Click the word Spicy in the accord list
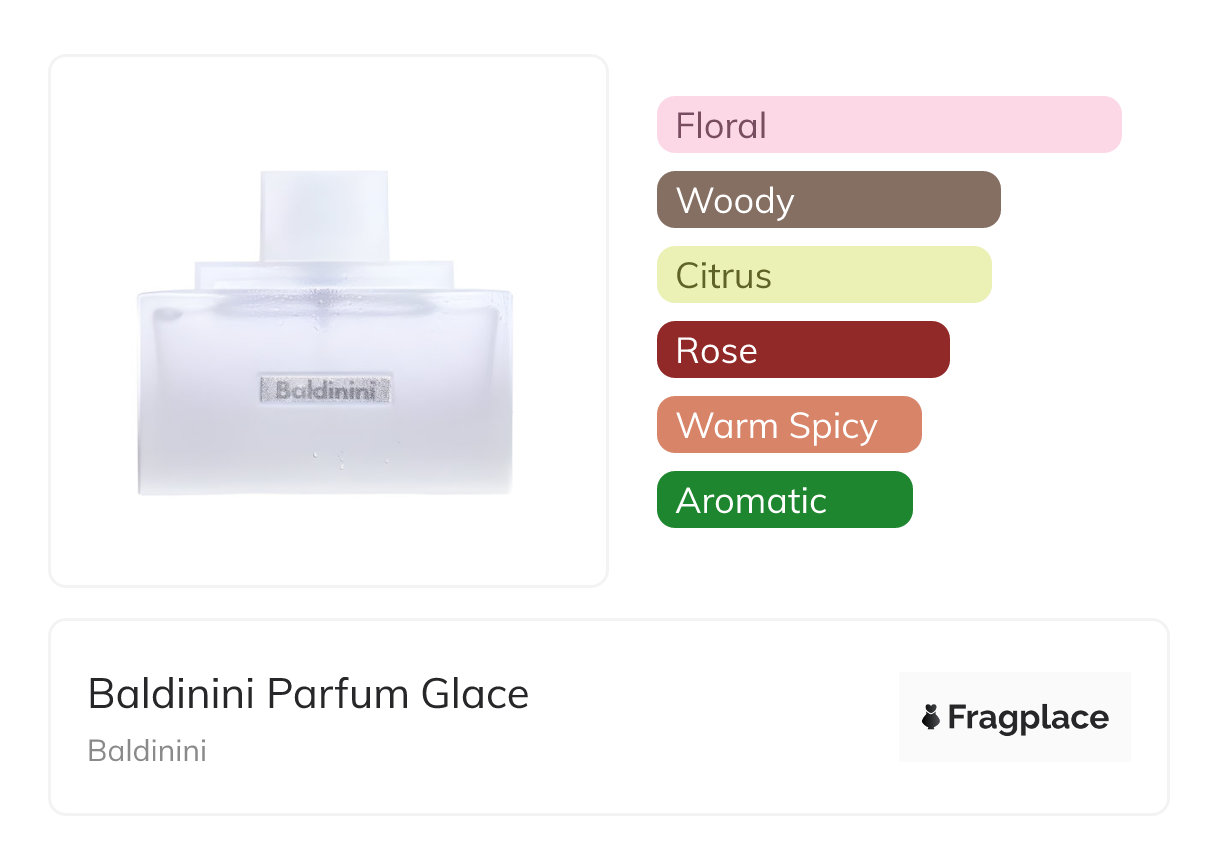The width and height of the screenshot is (1218, 864). (x=831, y=426)
